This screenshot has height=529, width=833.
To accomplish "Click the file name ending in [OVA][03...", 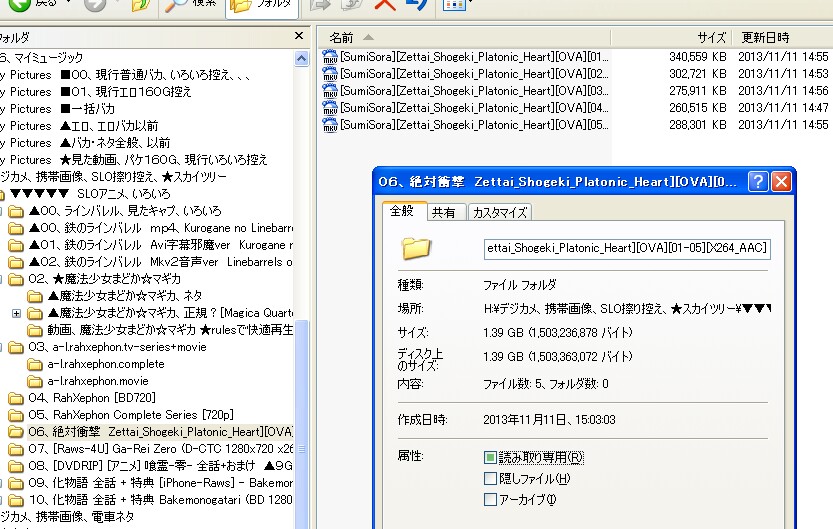I will pyautogui.click(x=474, y=91).
